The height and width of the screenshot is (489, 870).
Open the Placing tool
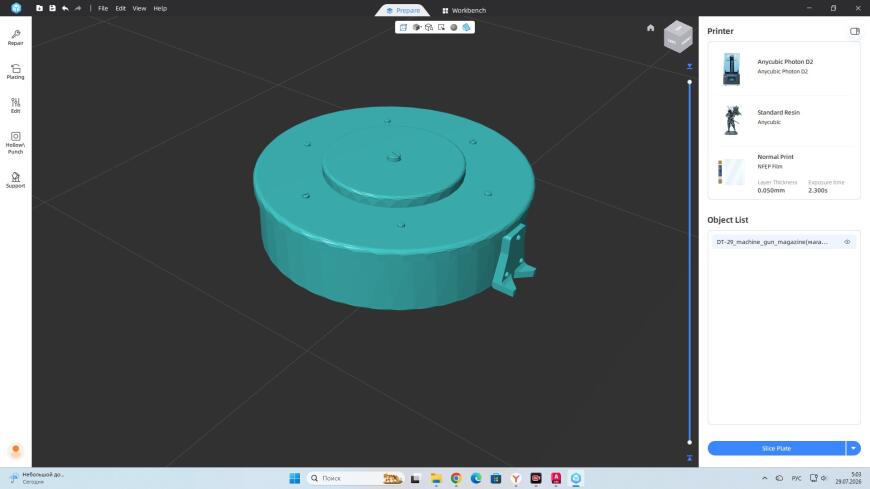[16, 72]
